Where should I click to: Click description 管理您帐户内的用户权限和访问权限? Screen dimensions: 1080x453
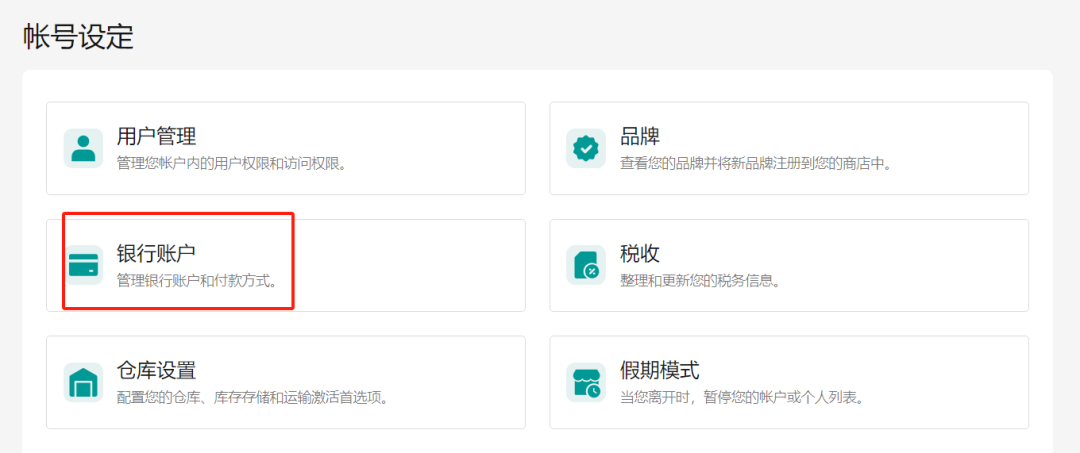tap(232, 163)
